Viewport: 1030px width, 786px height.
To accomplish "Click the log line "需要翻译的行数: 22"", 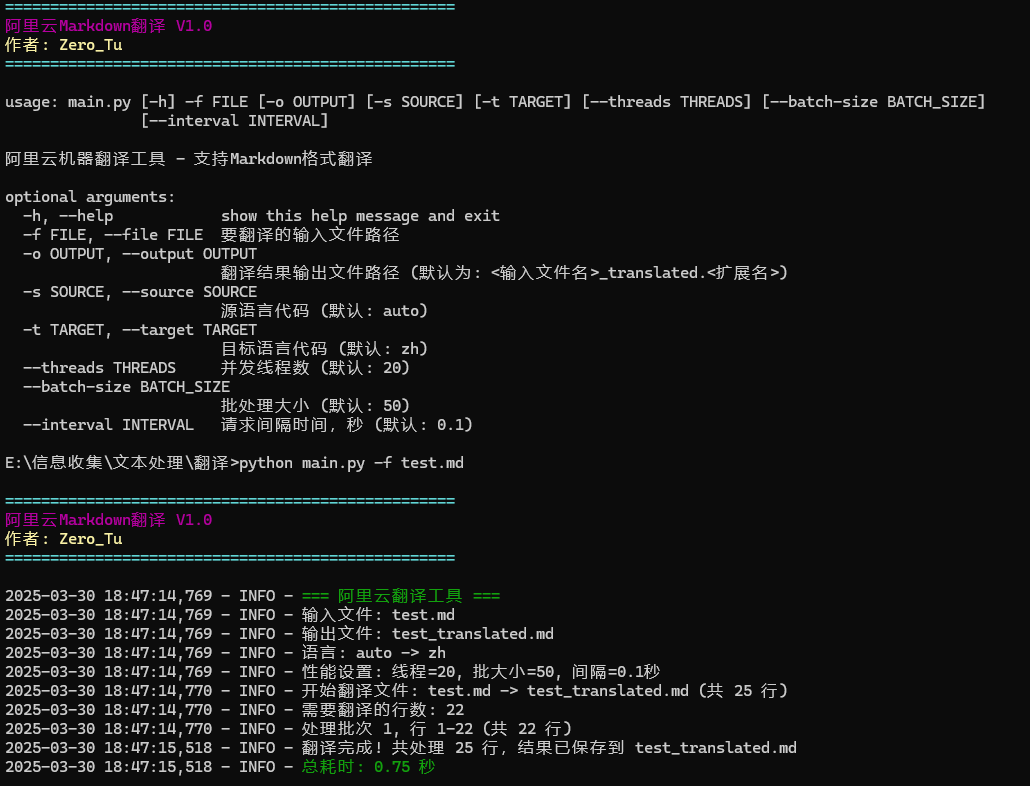I will pos(235,711).
